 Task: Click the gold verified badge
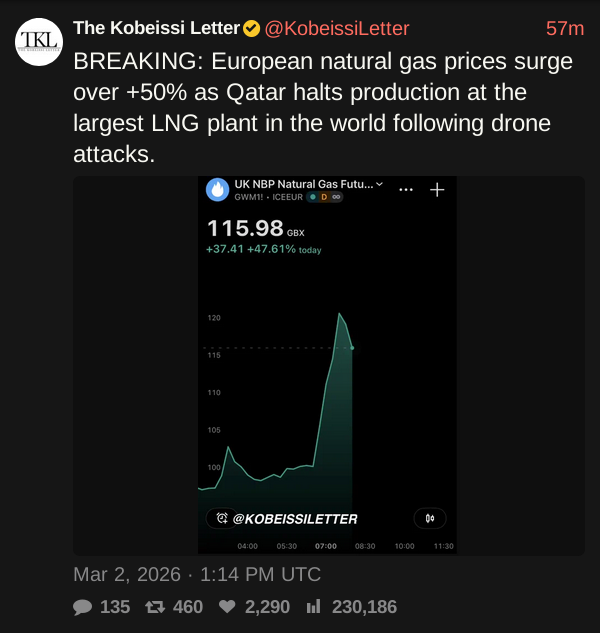252,29
